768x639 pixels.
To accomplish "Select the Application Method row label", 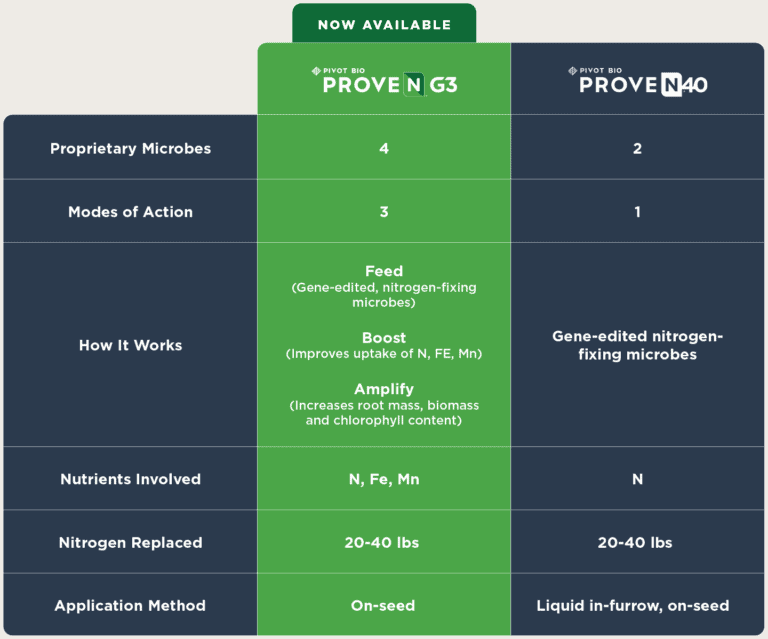I will pos(130,606).
